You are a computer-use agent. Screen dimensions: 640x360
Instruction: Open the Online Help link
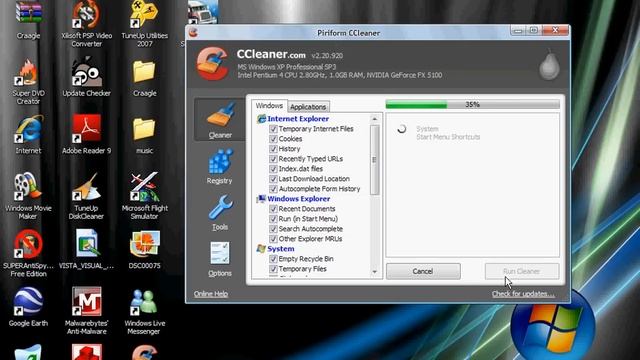211,294
